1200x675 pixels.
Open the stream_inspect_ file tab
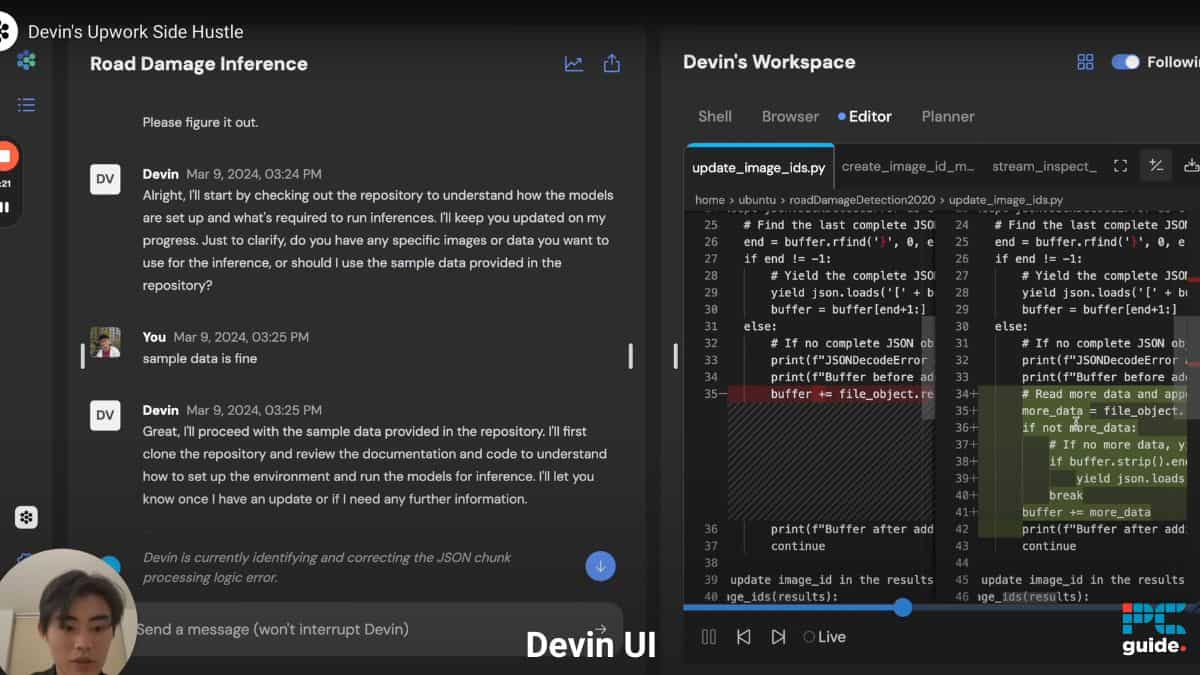pos(1044,167)
